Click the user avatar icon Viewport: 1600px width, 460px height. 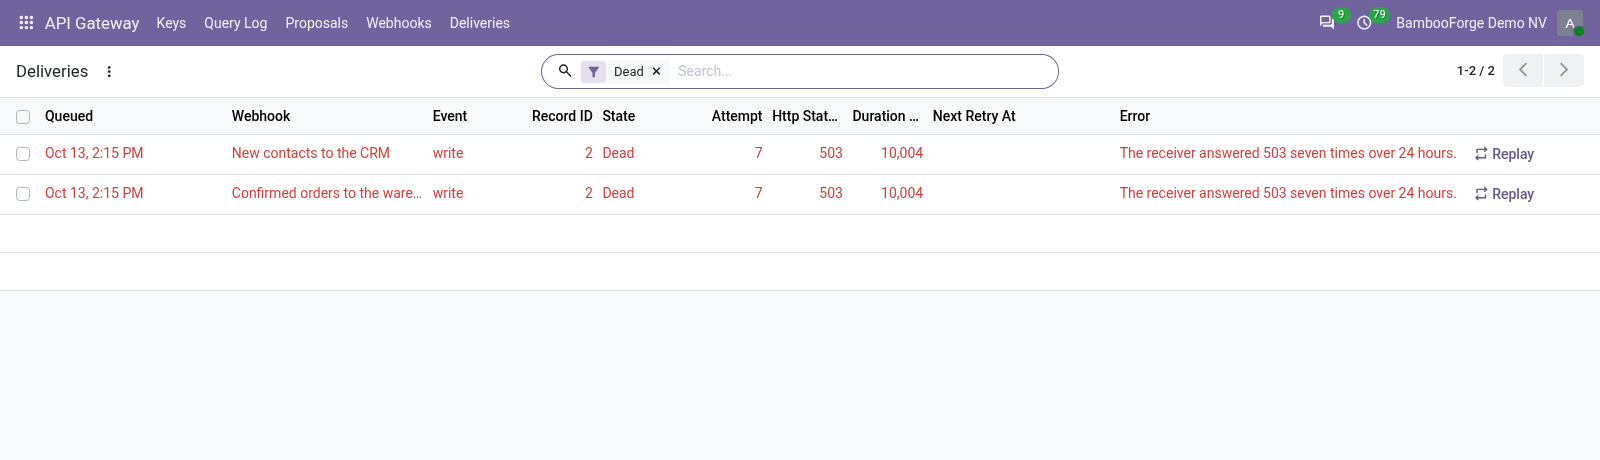(x=1570, y=23)
